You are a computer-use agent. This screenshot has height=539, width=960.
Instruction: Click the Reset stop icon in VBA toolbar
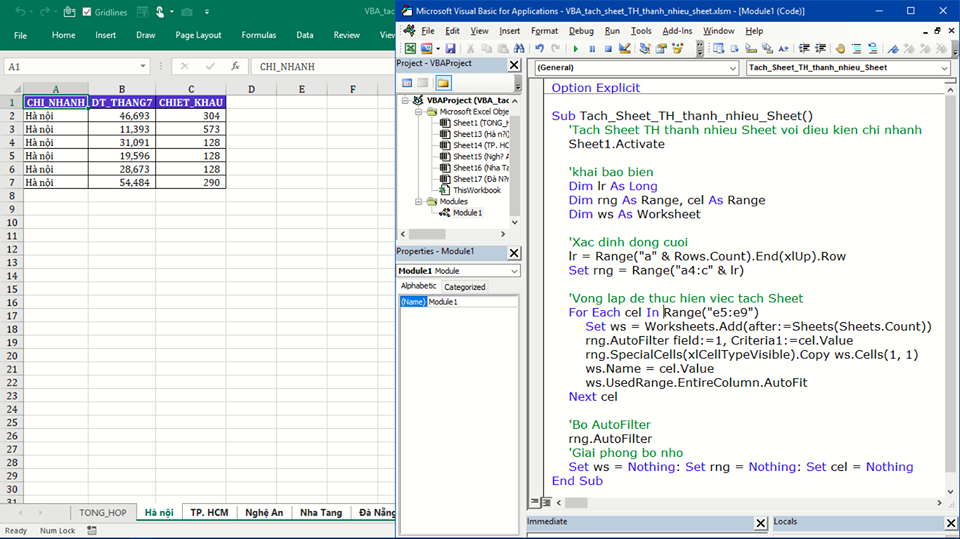point(607,48)
